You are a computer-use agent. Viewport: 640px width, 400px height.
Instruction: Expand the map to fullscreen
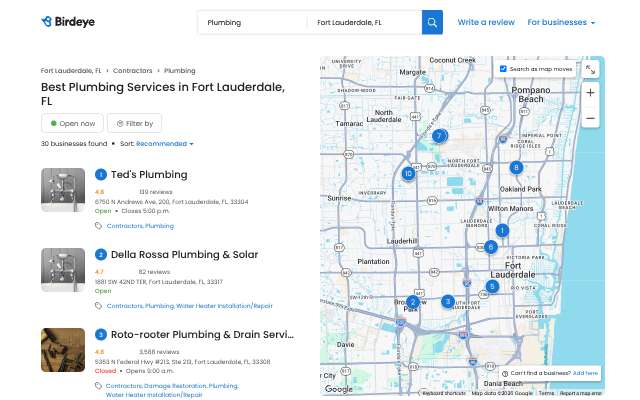click(590, 69)
